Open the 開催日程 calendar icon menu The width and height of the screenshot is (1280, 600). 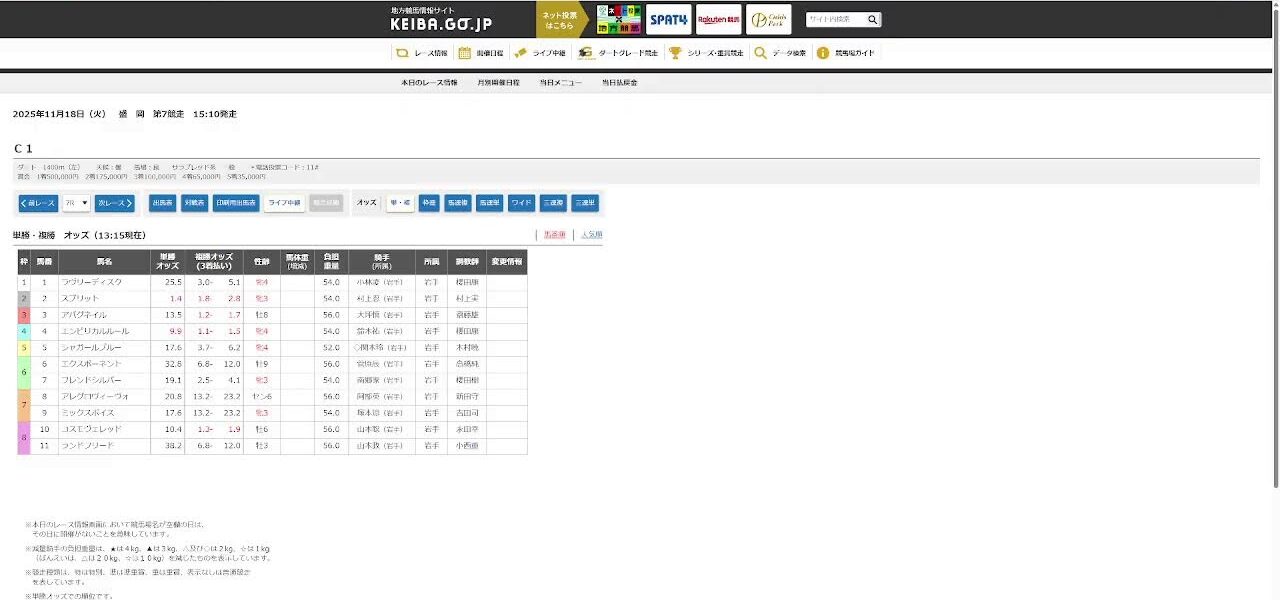[x=481, y=53]
